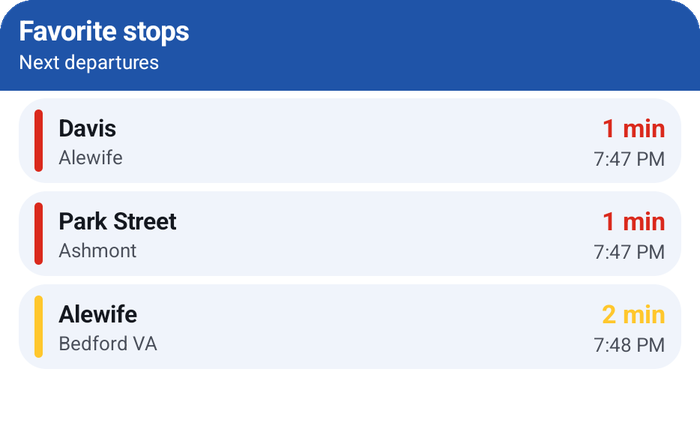The image size is (700, 432).
Task: Click the 7:48 PM departure time
Action: coord(629,345)
